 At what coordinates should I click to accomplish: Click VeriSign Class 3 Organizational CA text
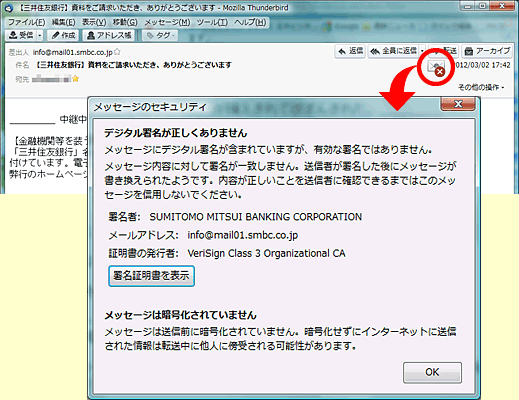(266, 253)
